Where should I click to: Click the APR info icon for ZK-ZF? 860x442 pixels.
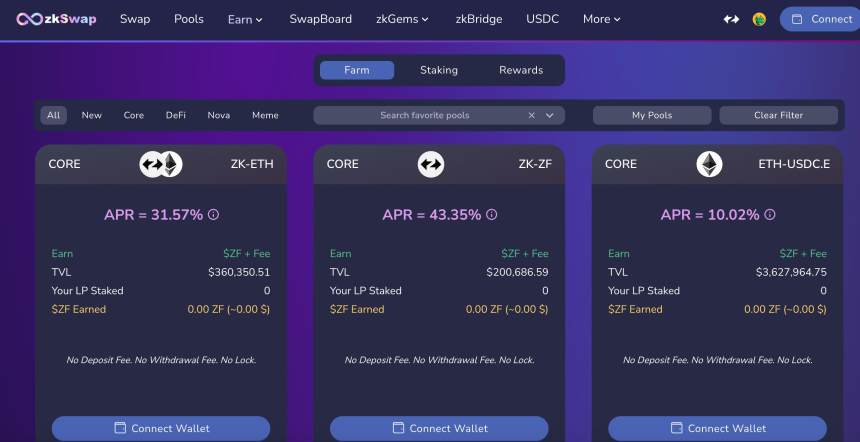[x=491, y=215]
